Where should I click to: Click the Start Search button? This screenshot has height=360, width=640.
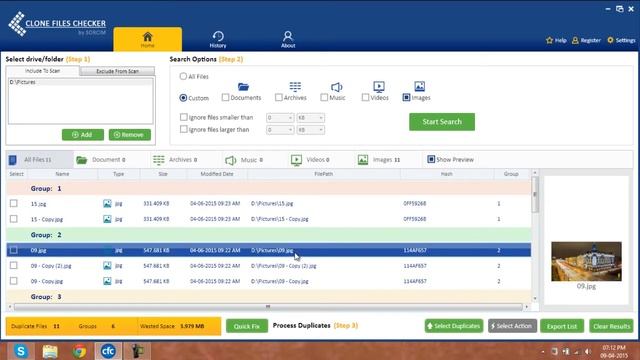tap(442, 122)
